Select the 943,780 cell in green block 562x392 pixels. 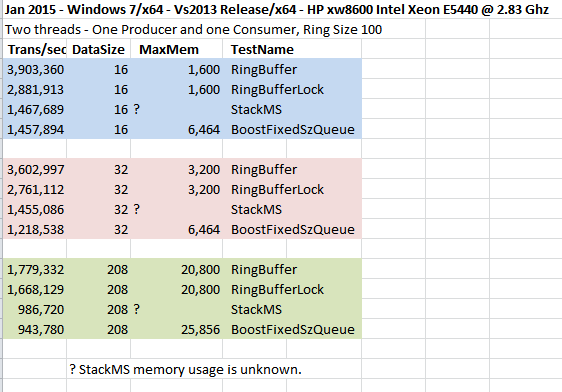point(35,329)
